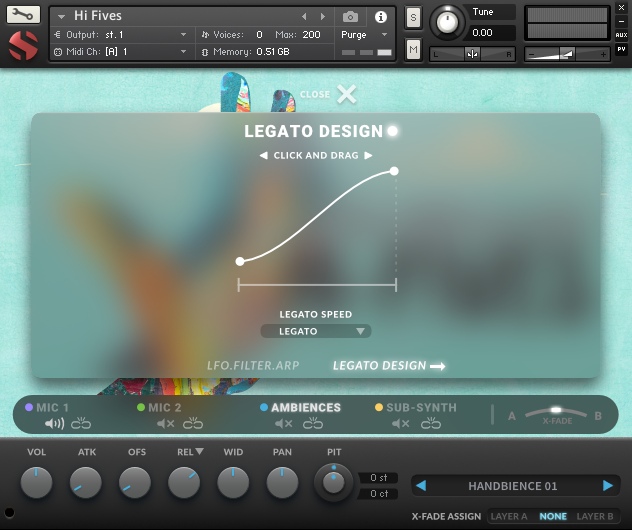Click the A/B X-FADE slider handle
632x530 pixels.
[556, 410]
